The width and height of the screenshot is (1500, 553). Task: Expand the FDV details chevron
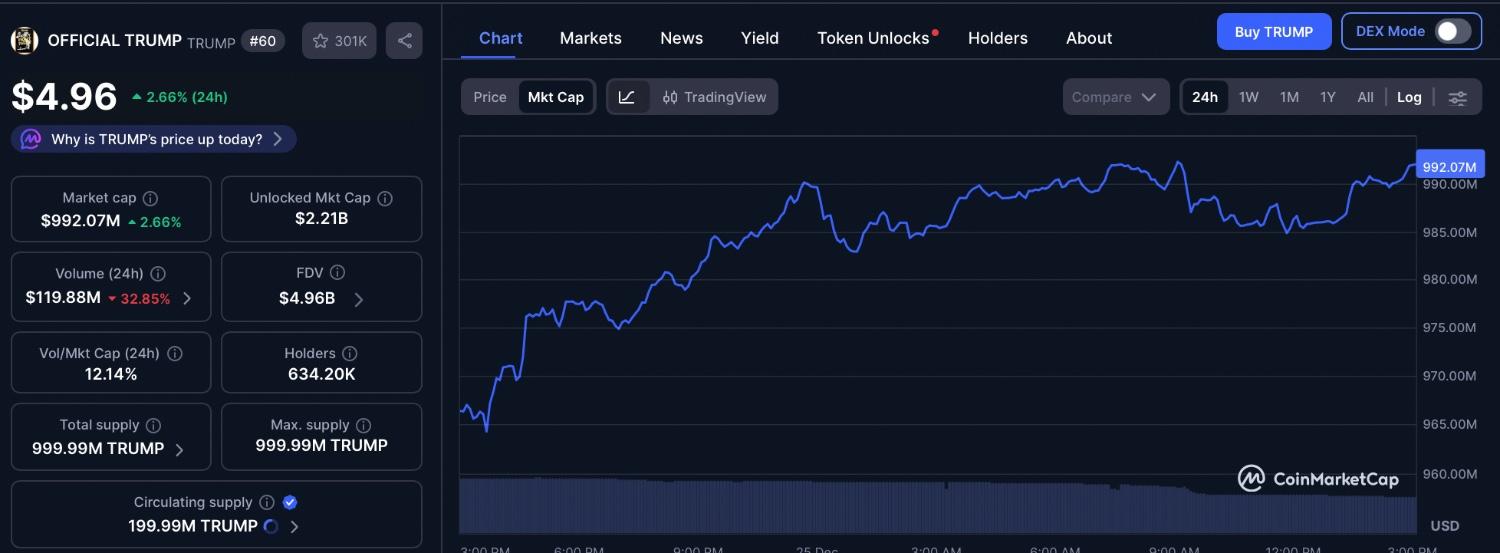359,299
